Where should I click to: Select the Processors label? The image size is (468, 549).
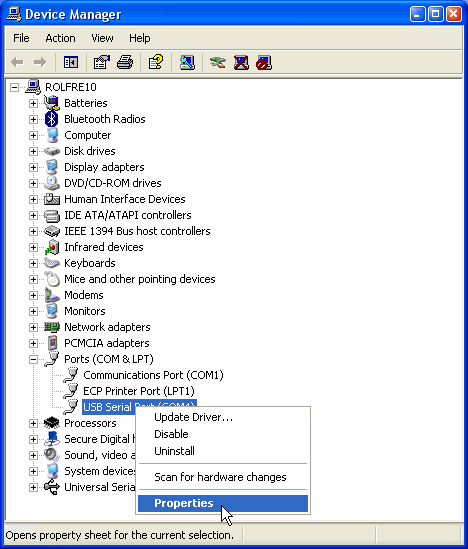click(90, 423)
